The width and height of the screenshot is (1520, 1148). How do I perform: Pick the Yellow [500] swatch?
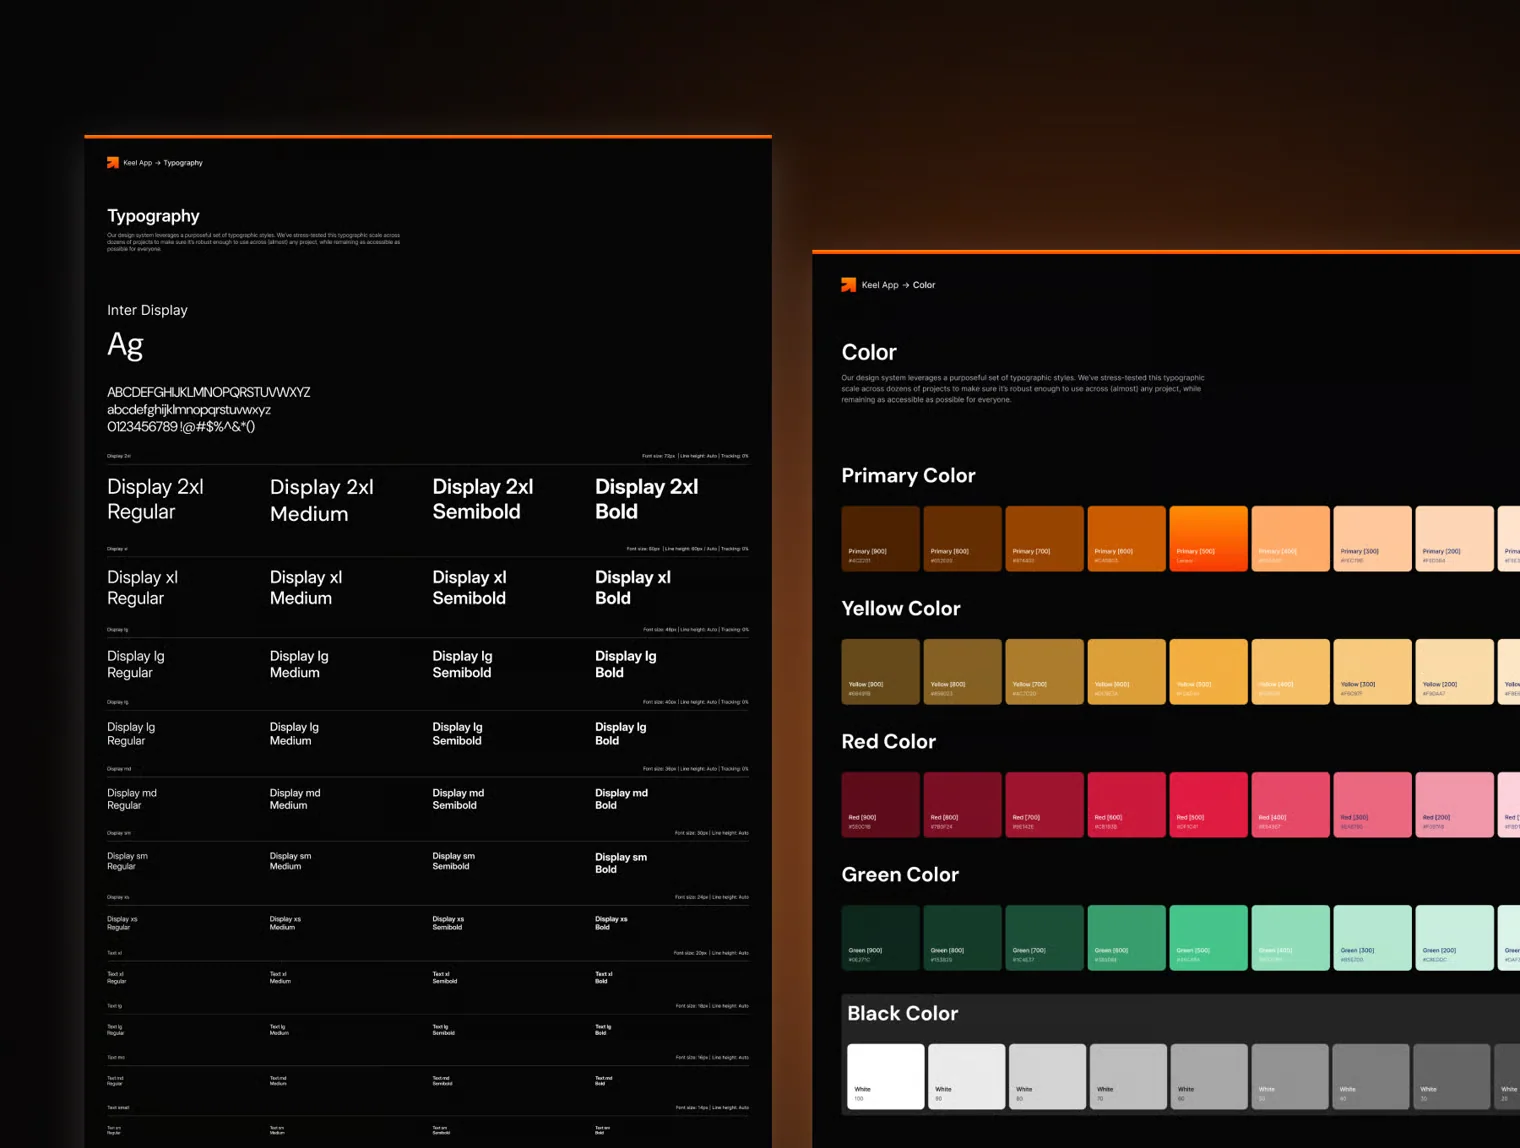coord(1208,672)
